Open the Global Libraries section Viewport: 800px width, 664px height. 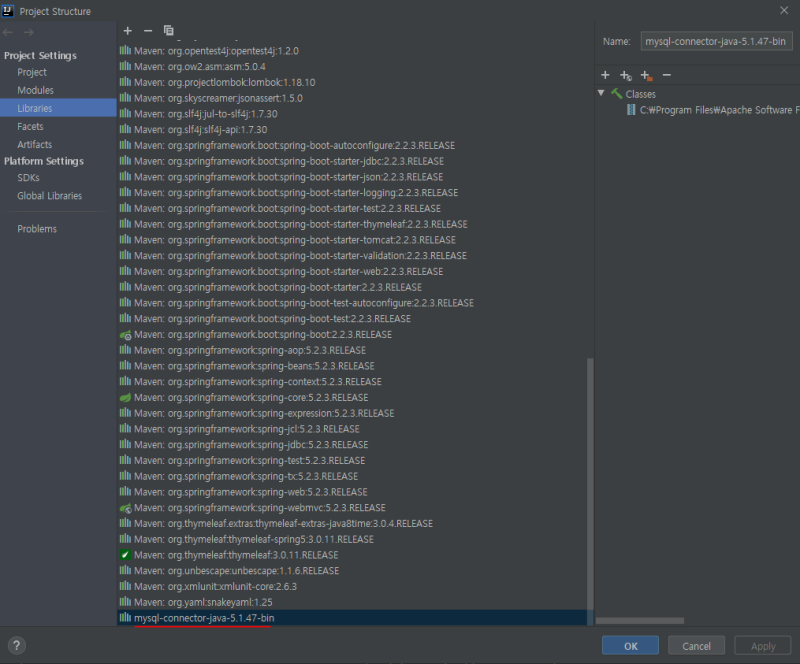coord(49,196)
